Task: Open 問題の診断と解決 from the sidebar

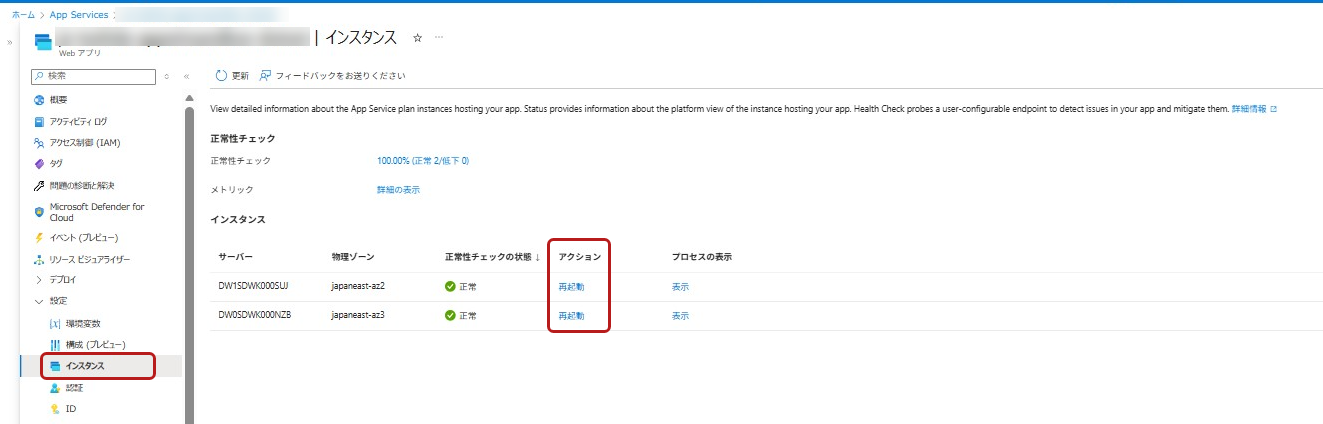Action: point(82,185)
